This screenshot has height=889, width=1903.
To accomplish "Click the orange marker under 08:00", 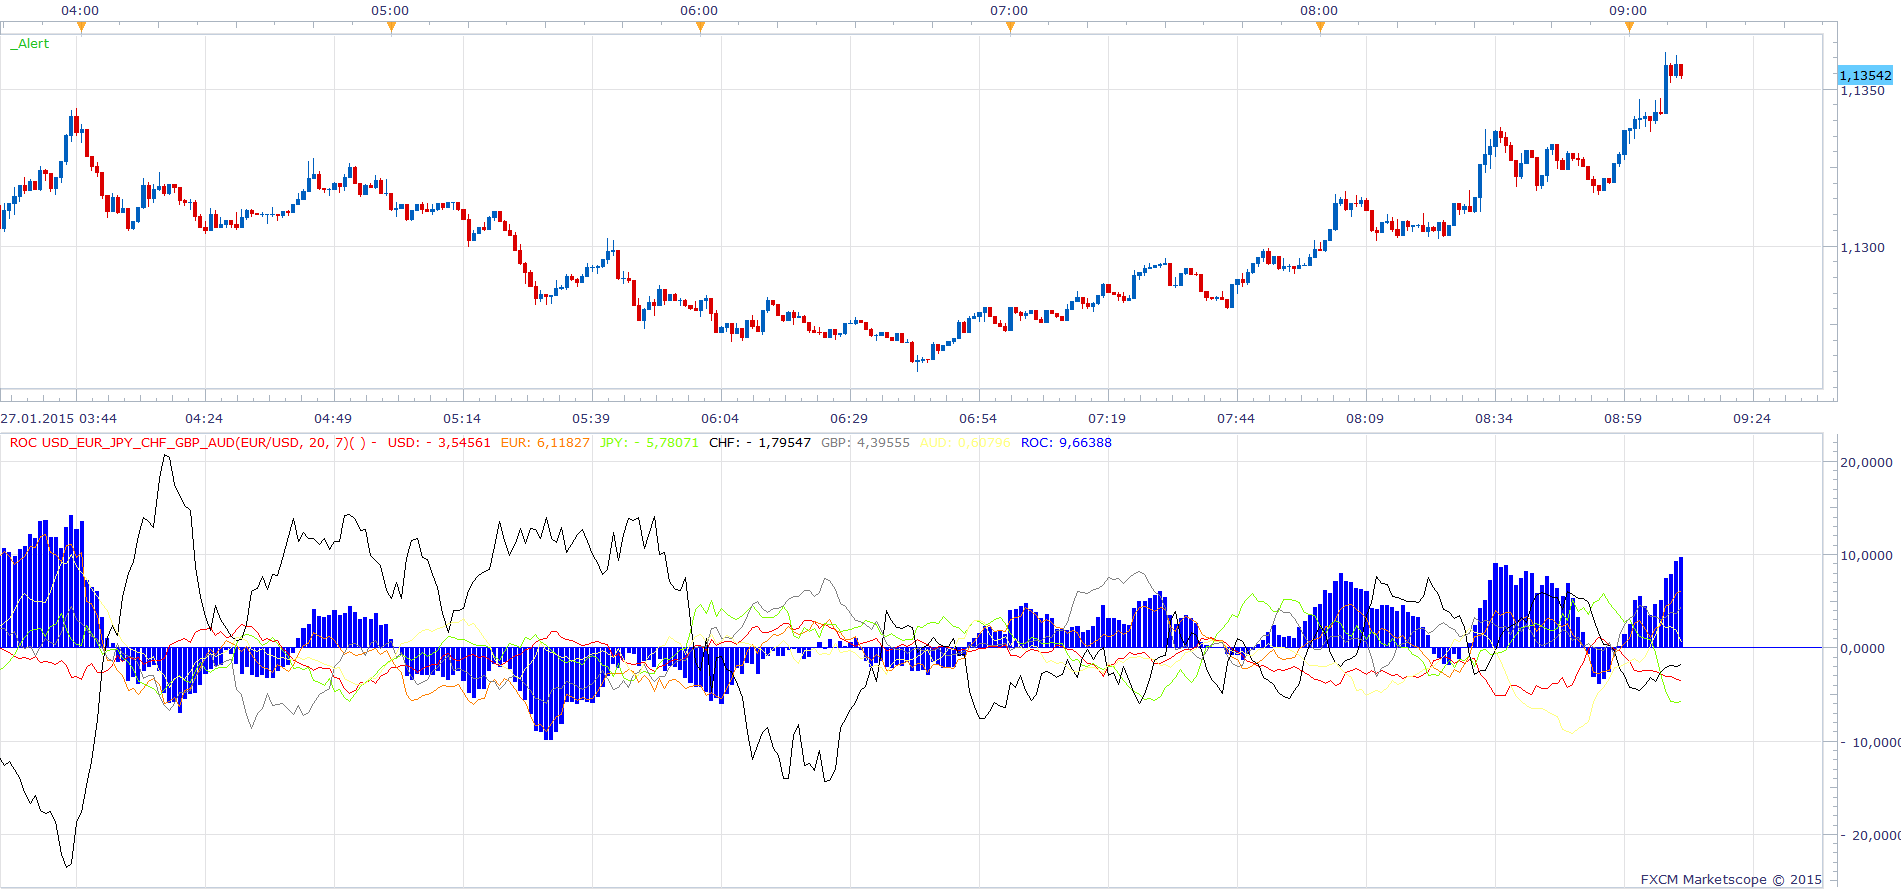I will coord(1320,27).
